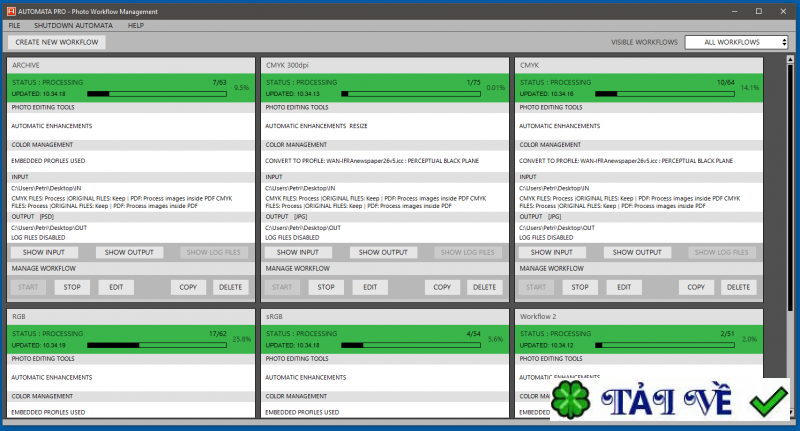Click START in CMYK 300dpi workflow
This screenshot has height=431, width=800.
point(282,287)
